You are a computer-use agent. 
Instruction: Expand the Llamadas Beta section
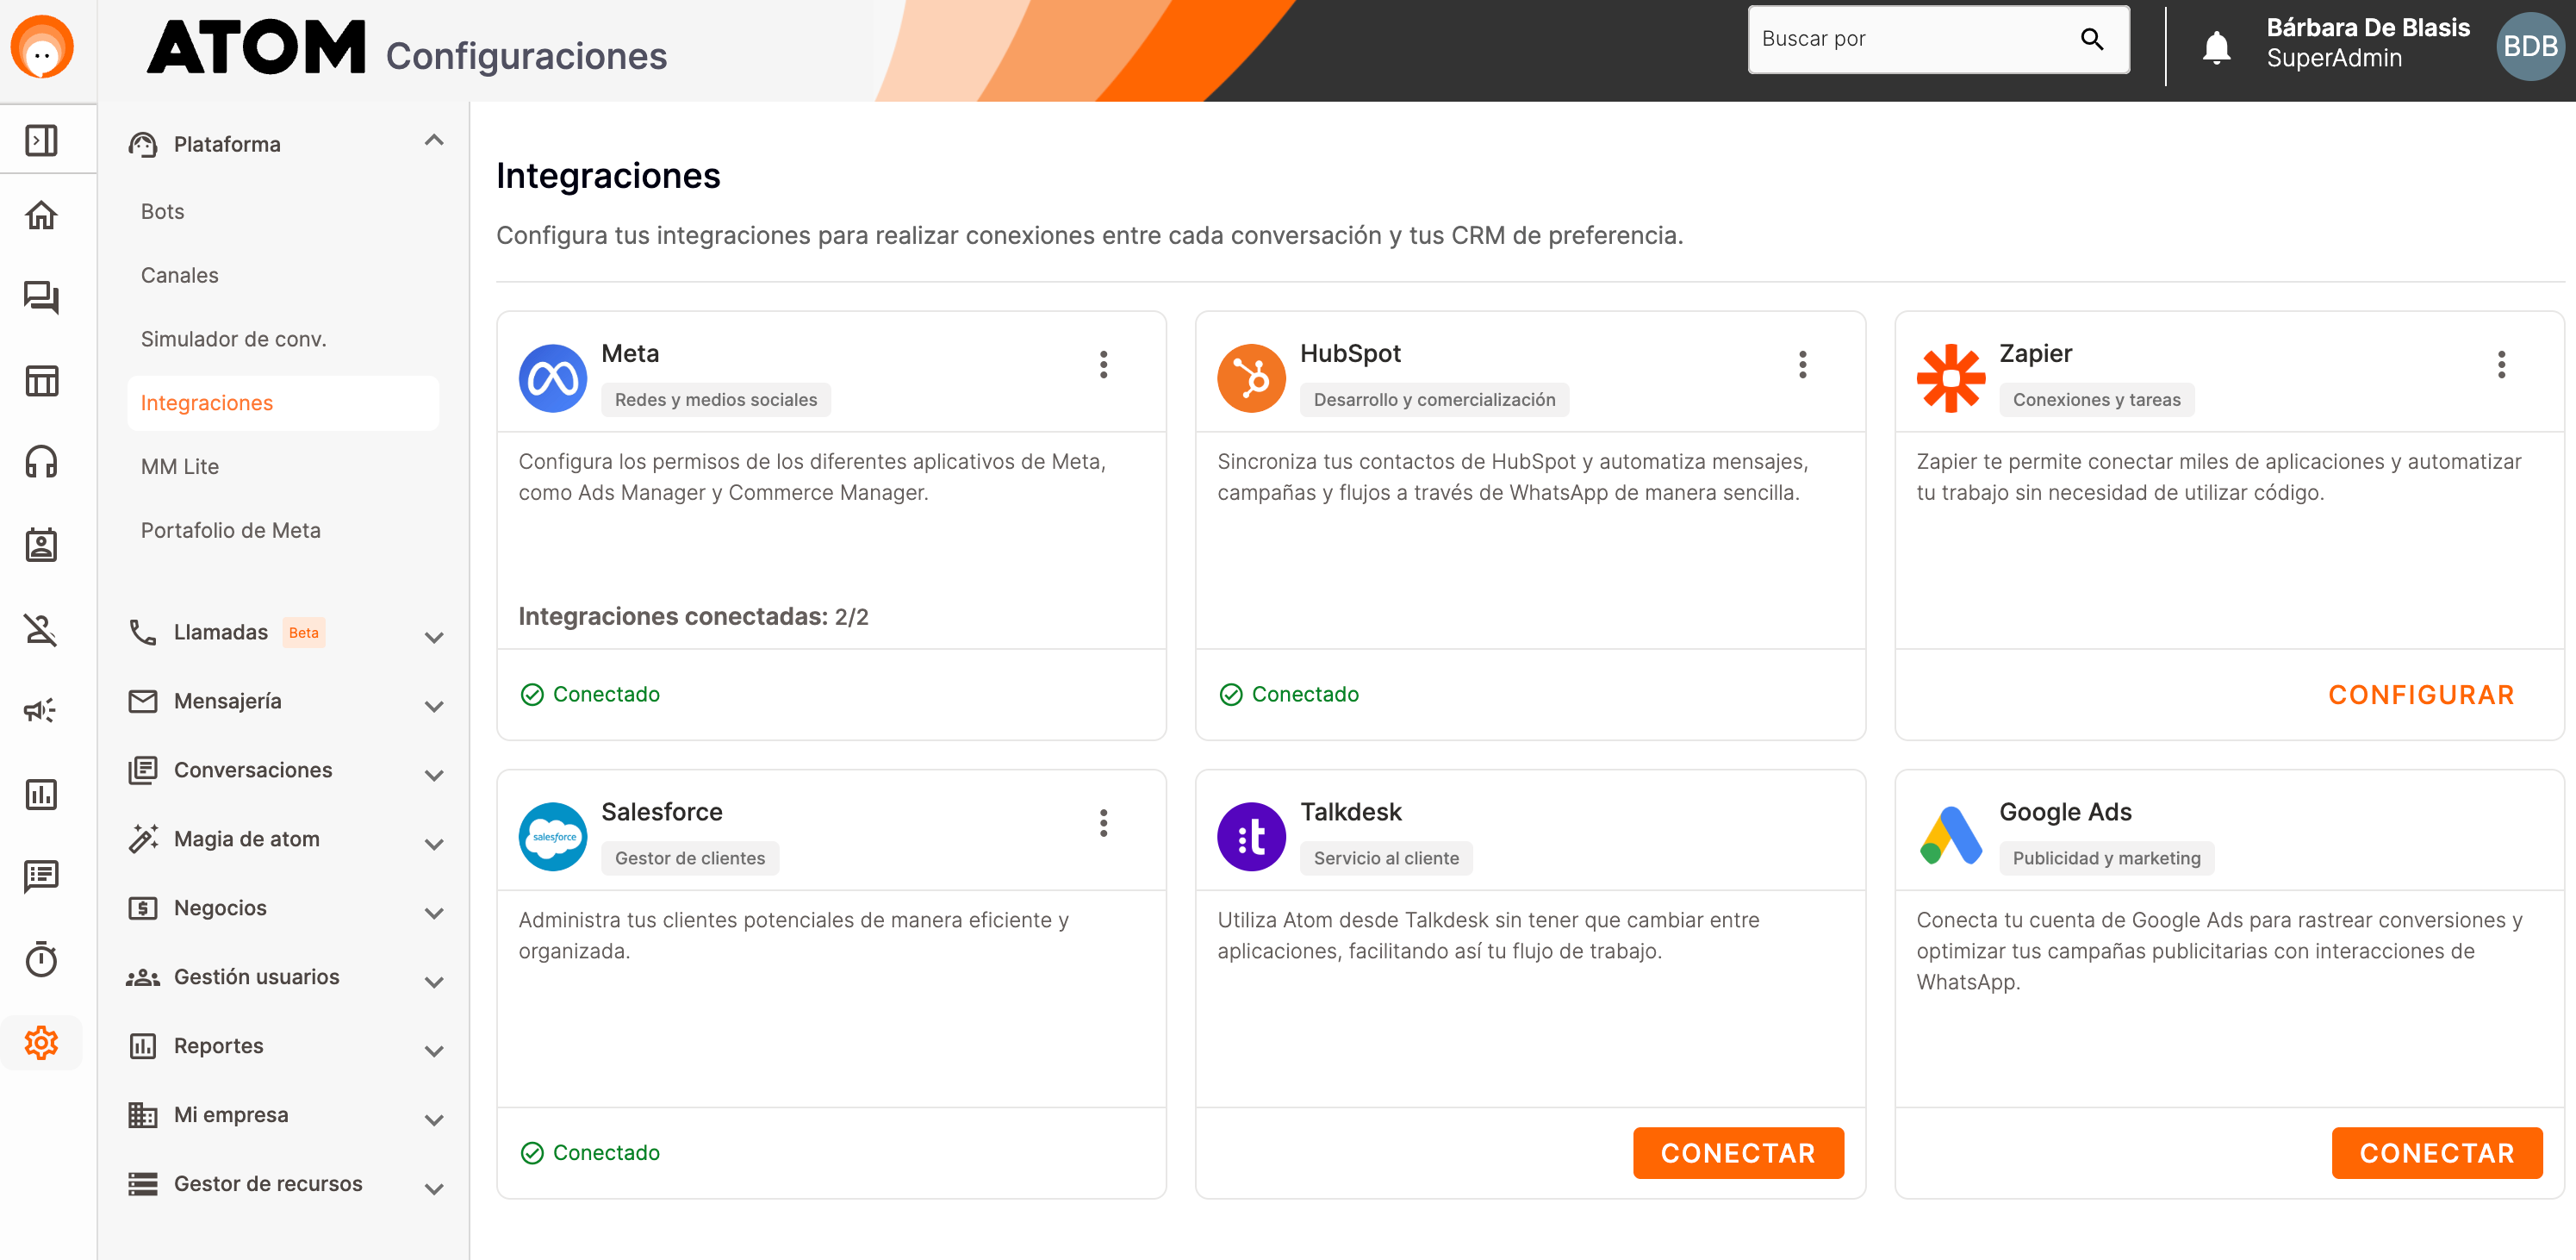tap(433, 637)
